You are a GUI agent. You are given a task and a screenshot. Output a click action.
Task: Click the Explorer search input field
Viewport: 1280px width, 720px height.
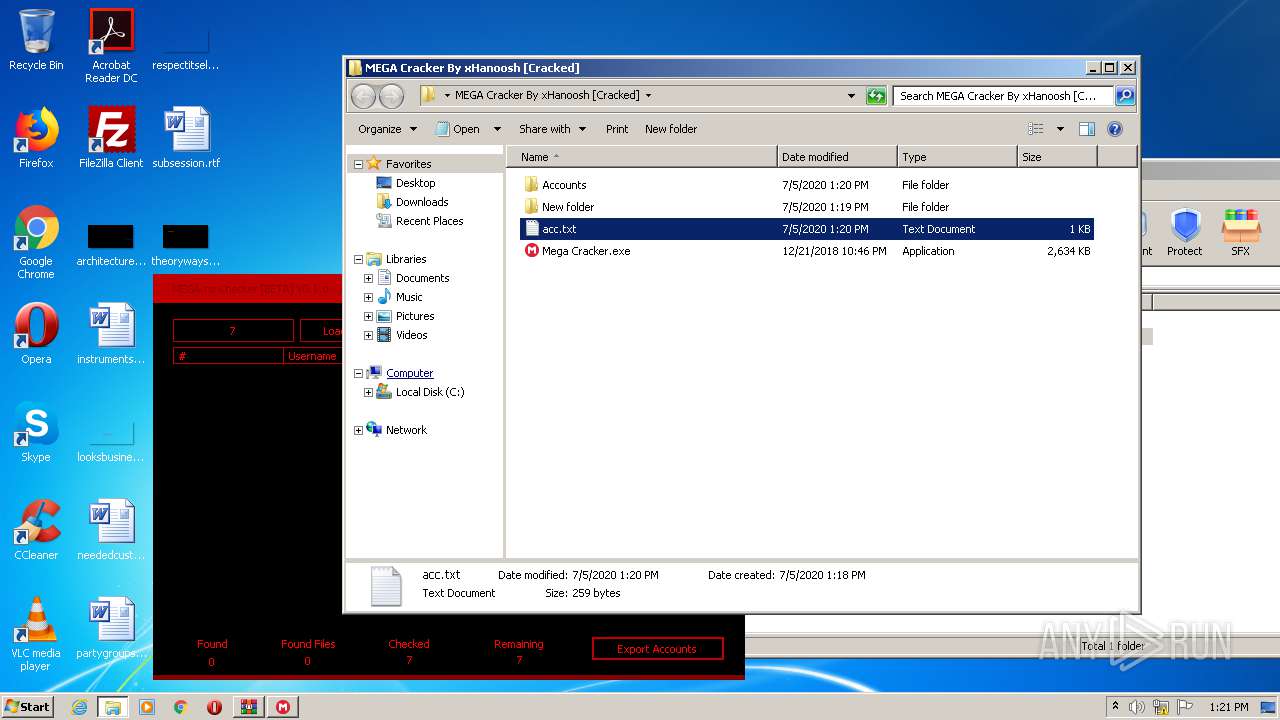tap(1003, 96)
